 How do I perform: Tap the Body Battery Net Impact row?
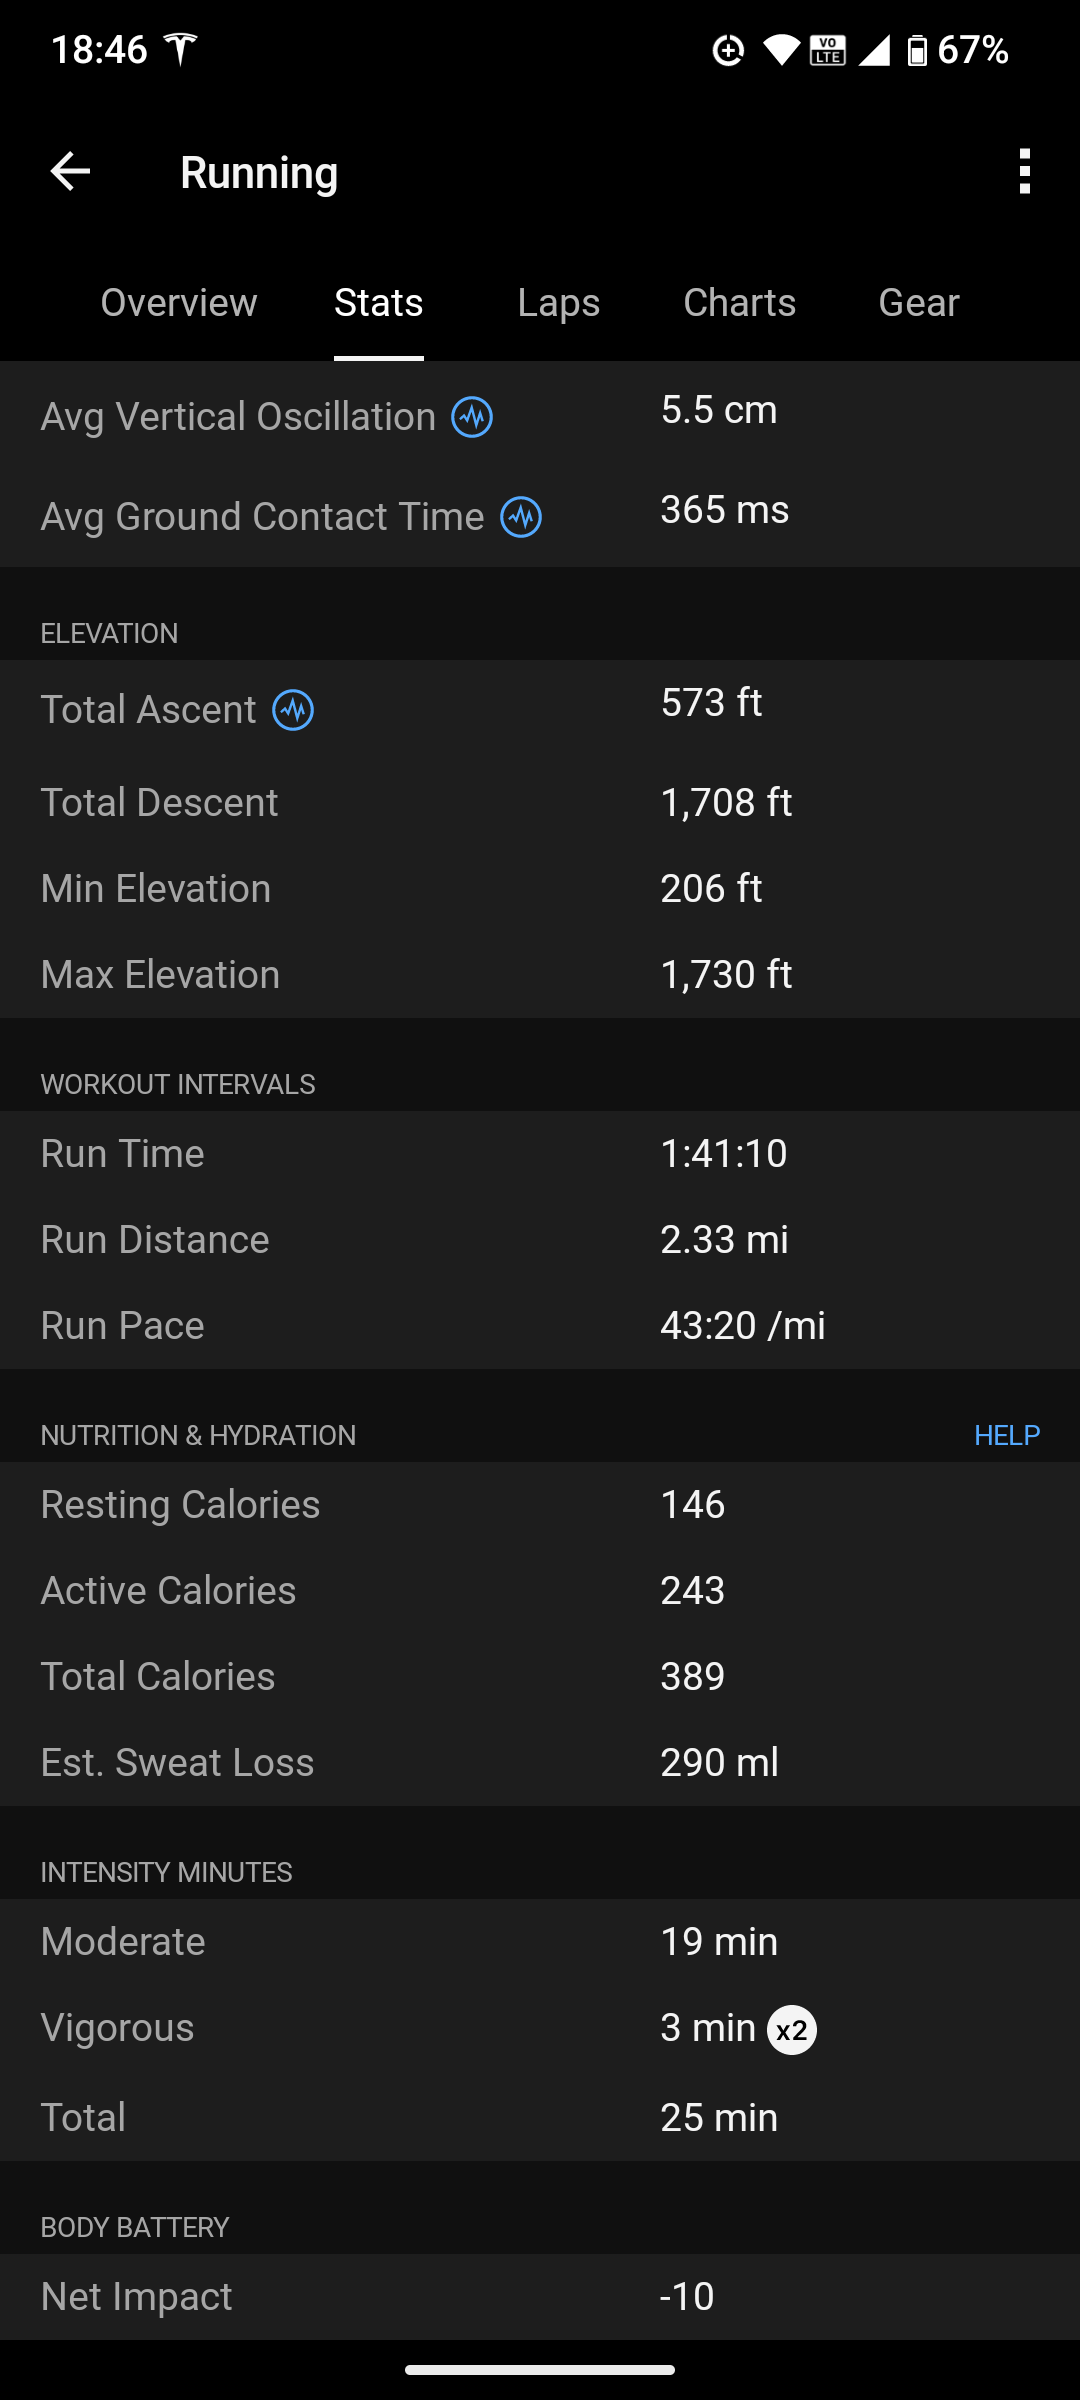coord(540,2296)
